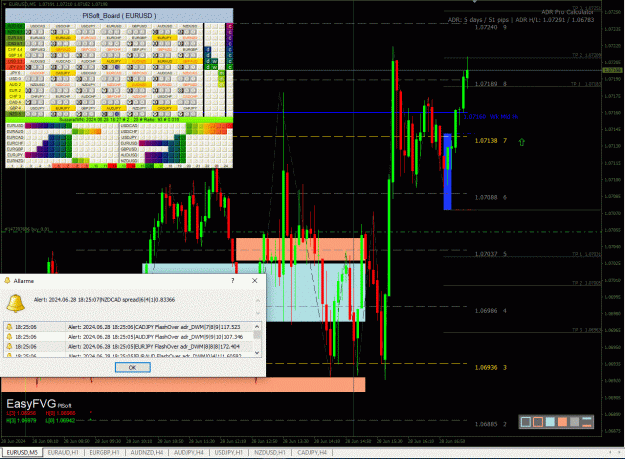
Task: Click the cyan-orange lines icon in EasyFVG palette
Action: click(x=587, y=422)
